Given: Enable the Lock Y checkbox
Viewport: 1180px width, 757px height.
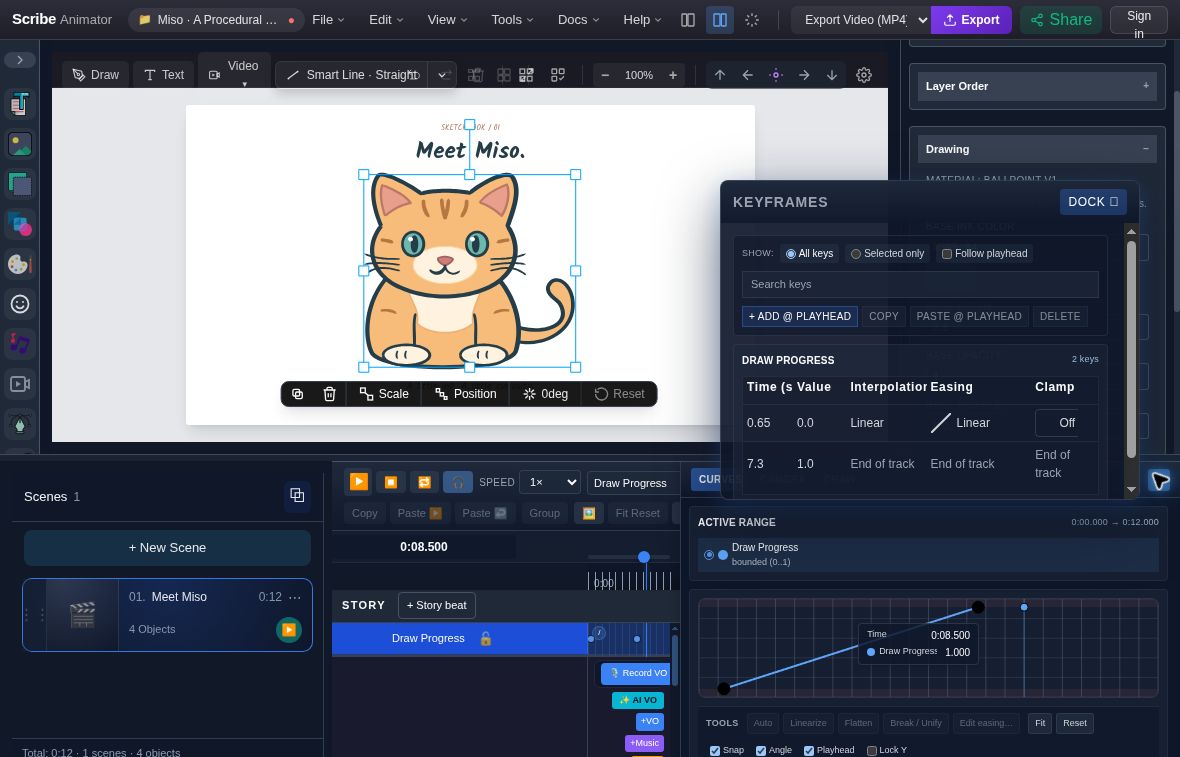Looking at the screenshot, I should [871, 750].
